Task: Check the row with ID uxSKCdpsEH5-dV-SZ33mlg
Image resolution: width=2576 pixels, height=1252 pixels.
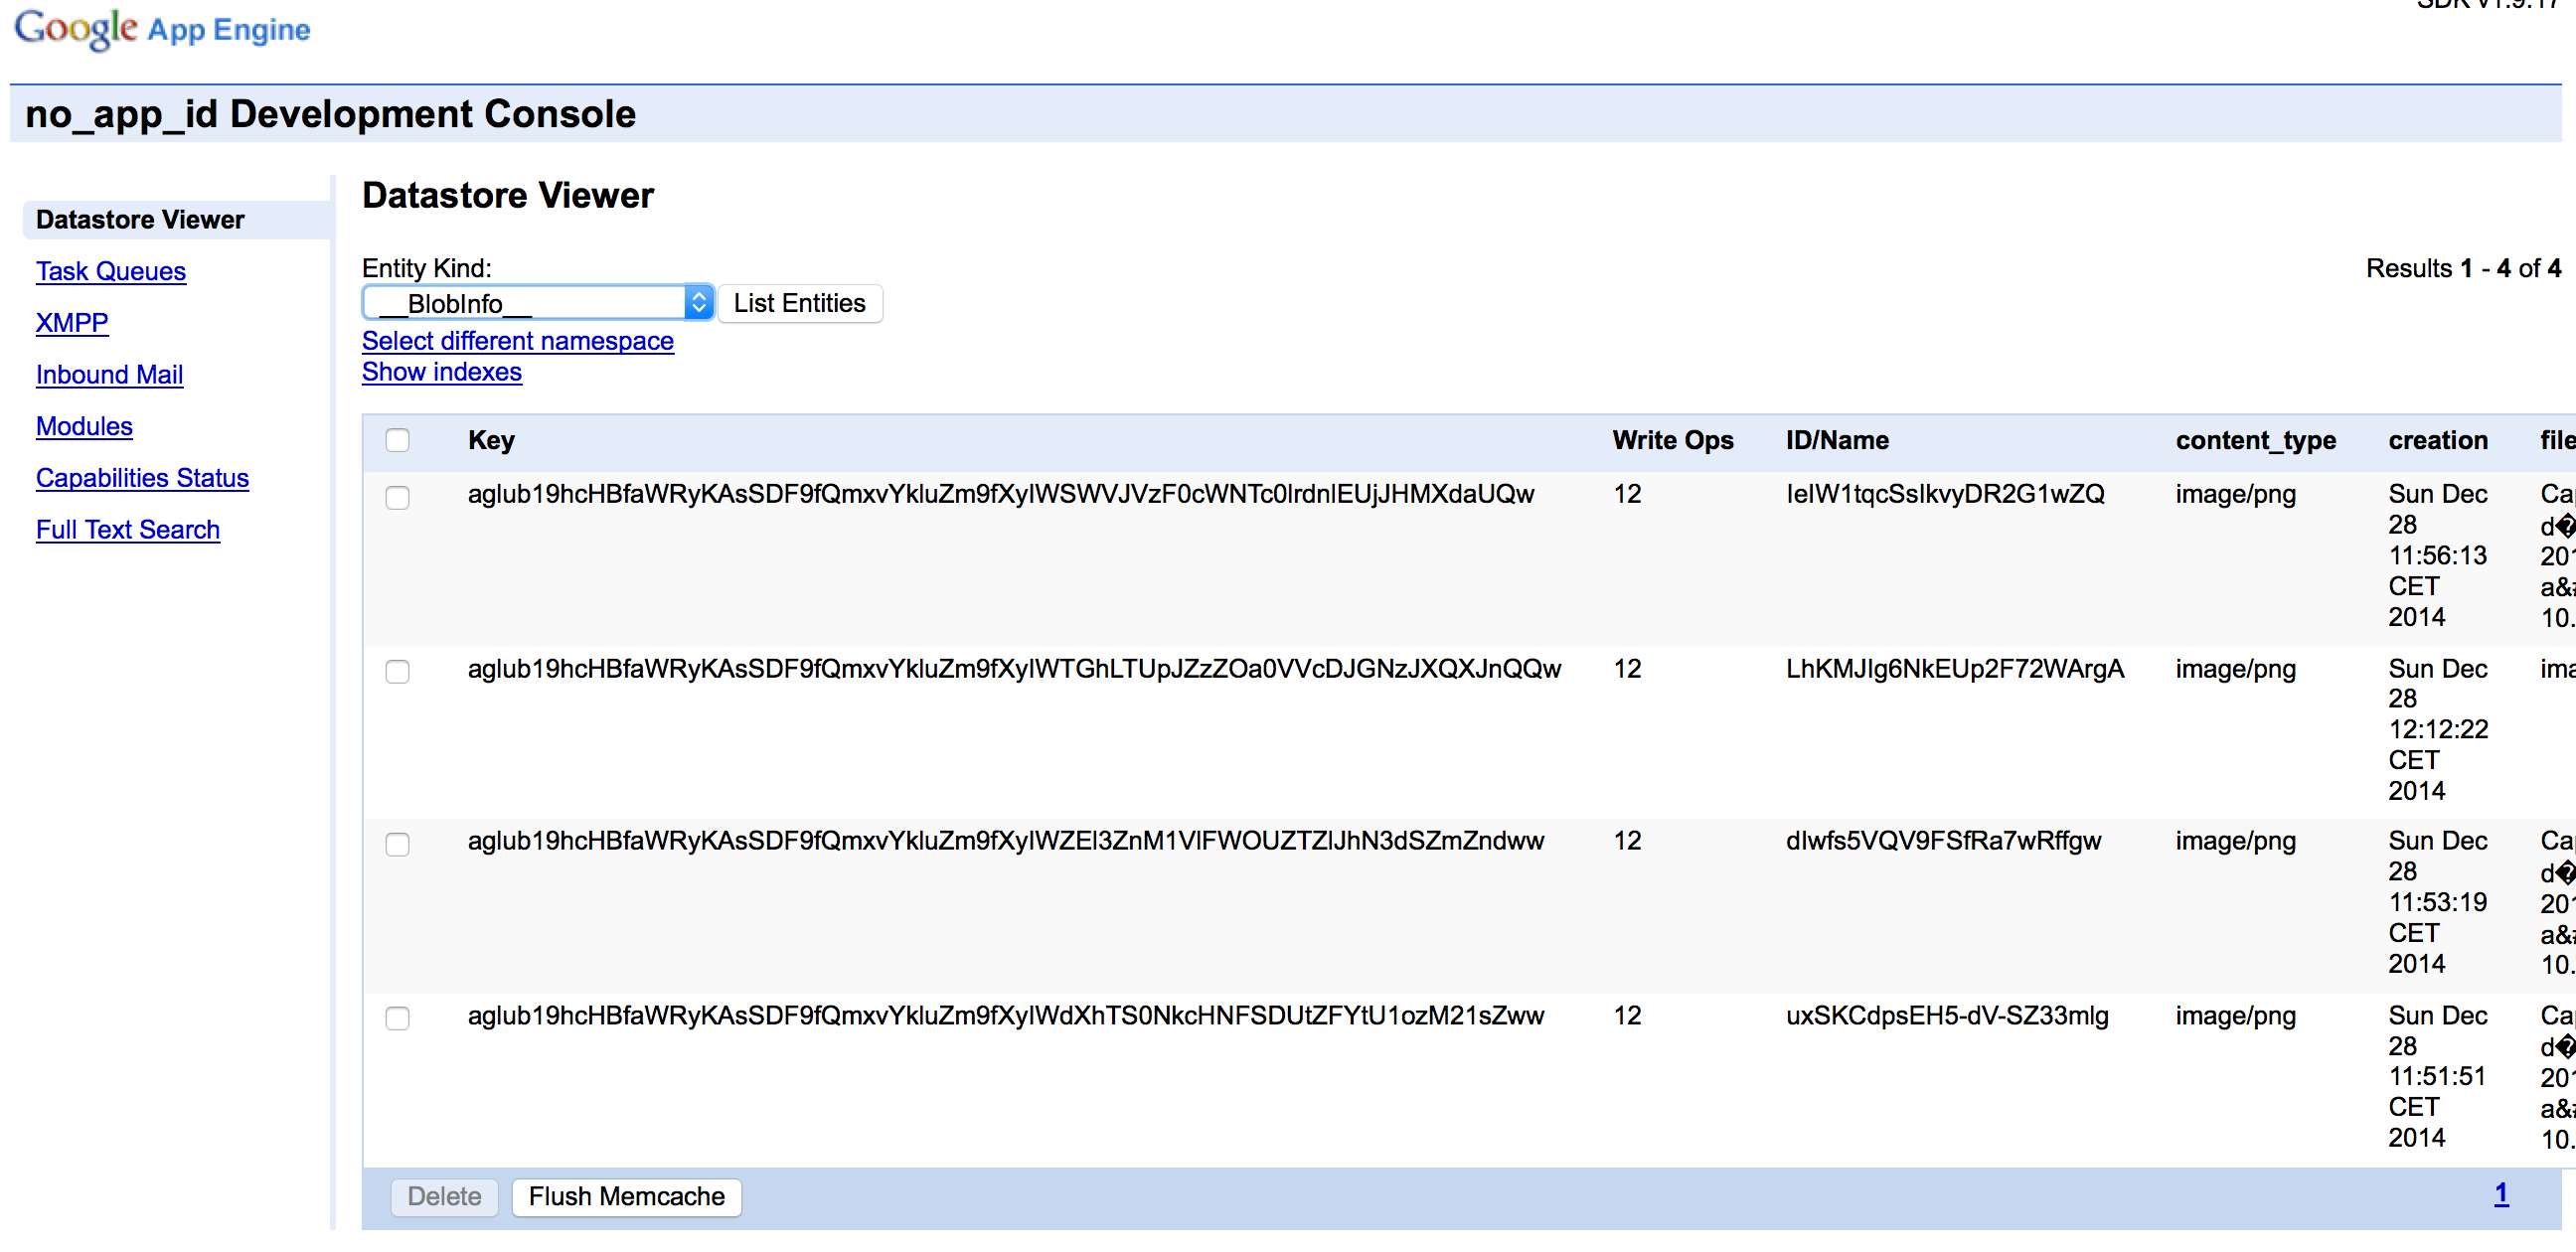Action: (x=398, y=1018)
